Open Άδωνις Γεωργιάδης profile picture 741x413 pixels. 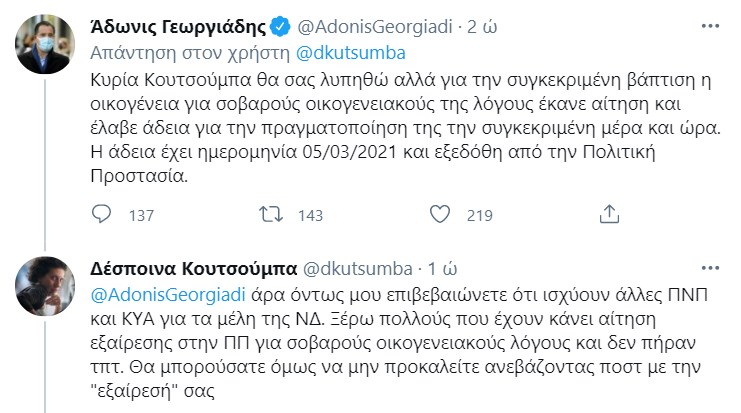43,41
